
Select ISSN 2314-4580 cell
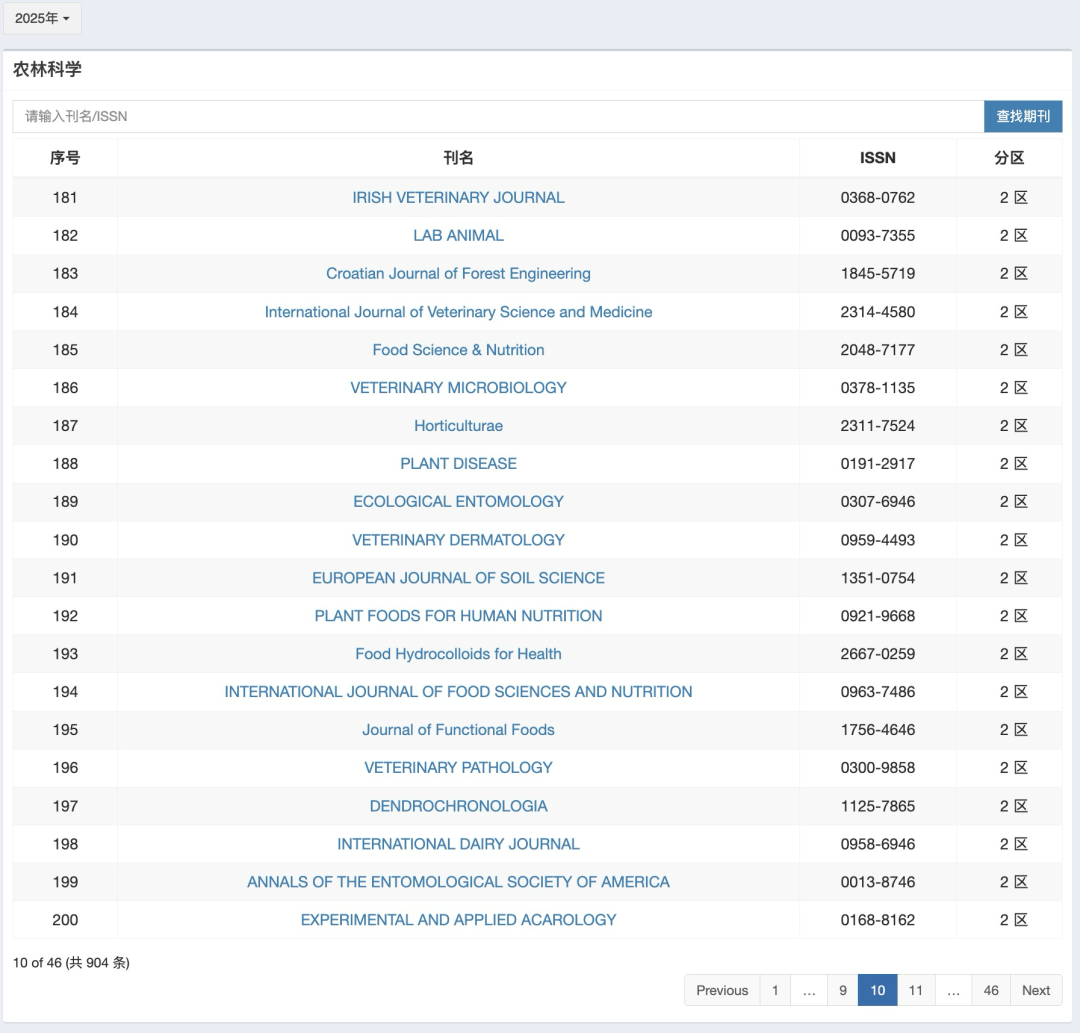[x=878, y=312]
